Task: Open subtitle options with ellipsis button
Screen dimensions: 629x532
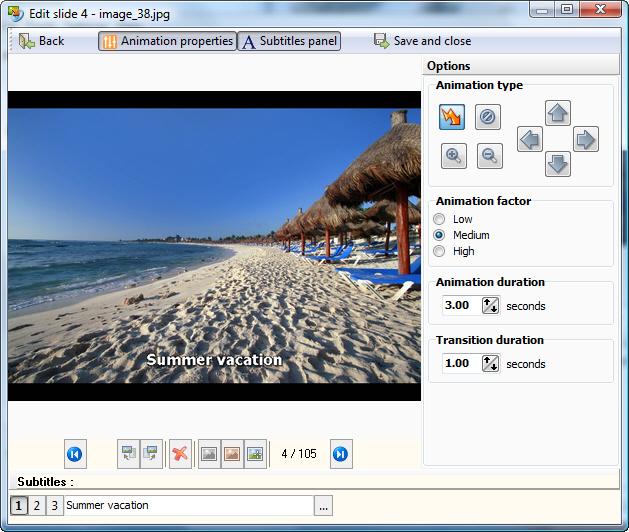Action: click(x=323, y=506)
